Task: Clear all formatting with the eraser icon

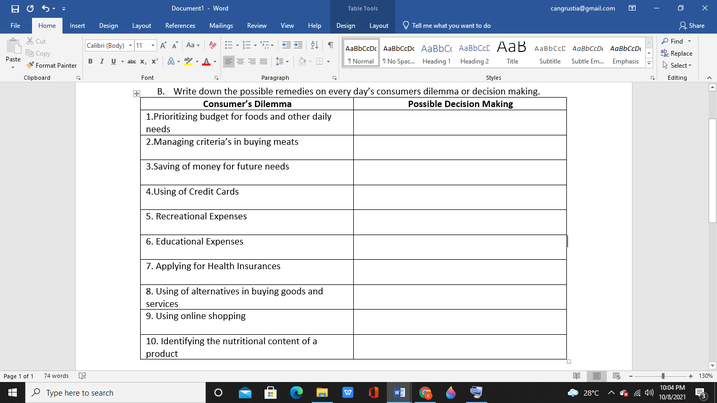Action: 212,45
